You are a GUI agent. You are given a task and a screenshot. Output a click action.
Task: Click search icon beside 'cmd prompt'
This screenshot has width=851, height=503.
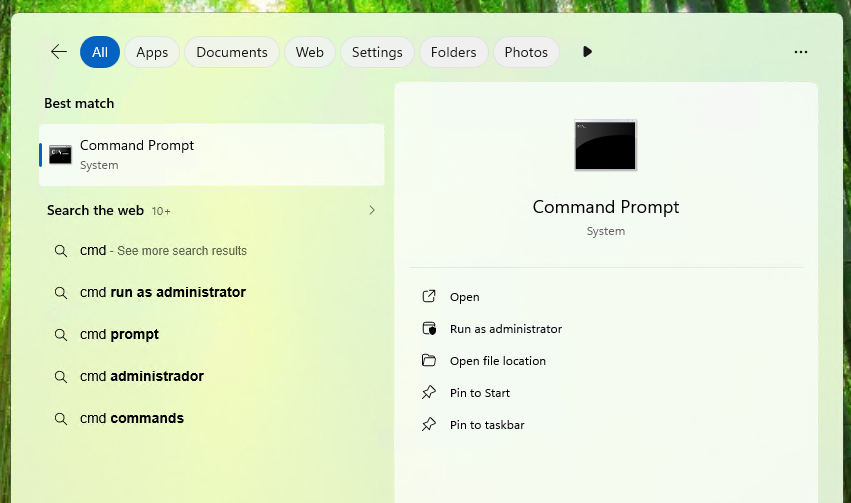point(61,335)
